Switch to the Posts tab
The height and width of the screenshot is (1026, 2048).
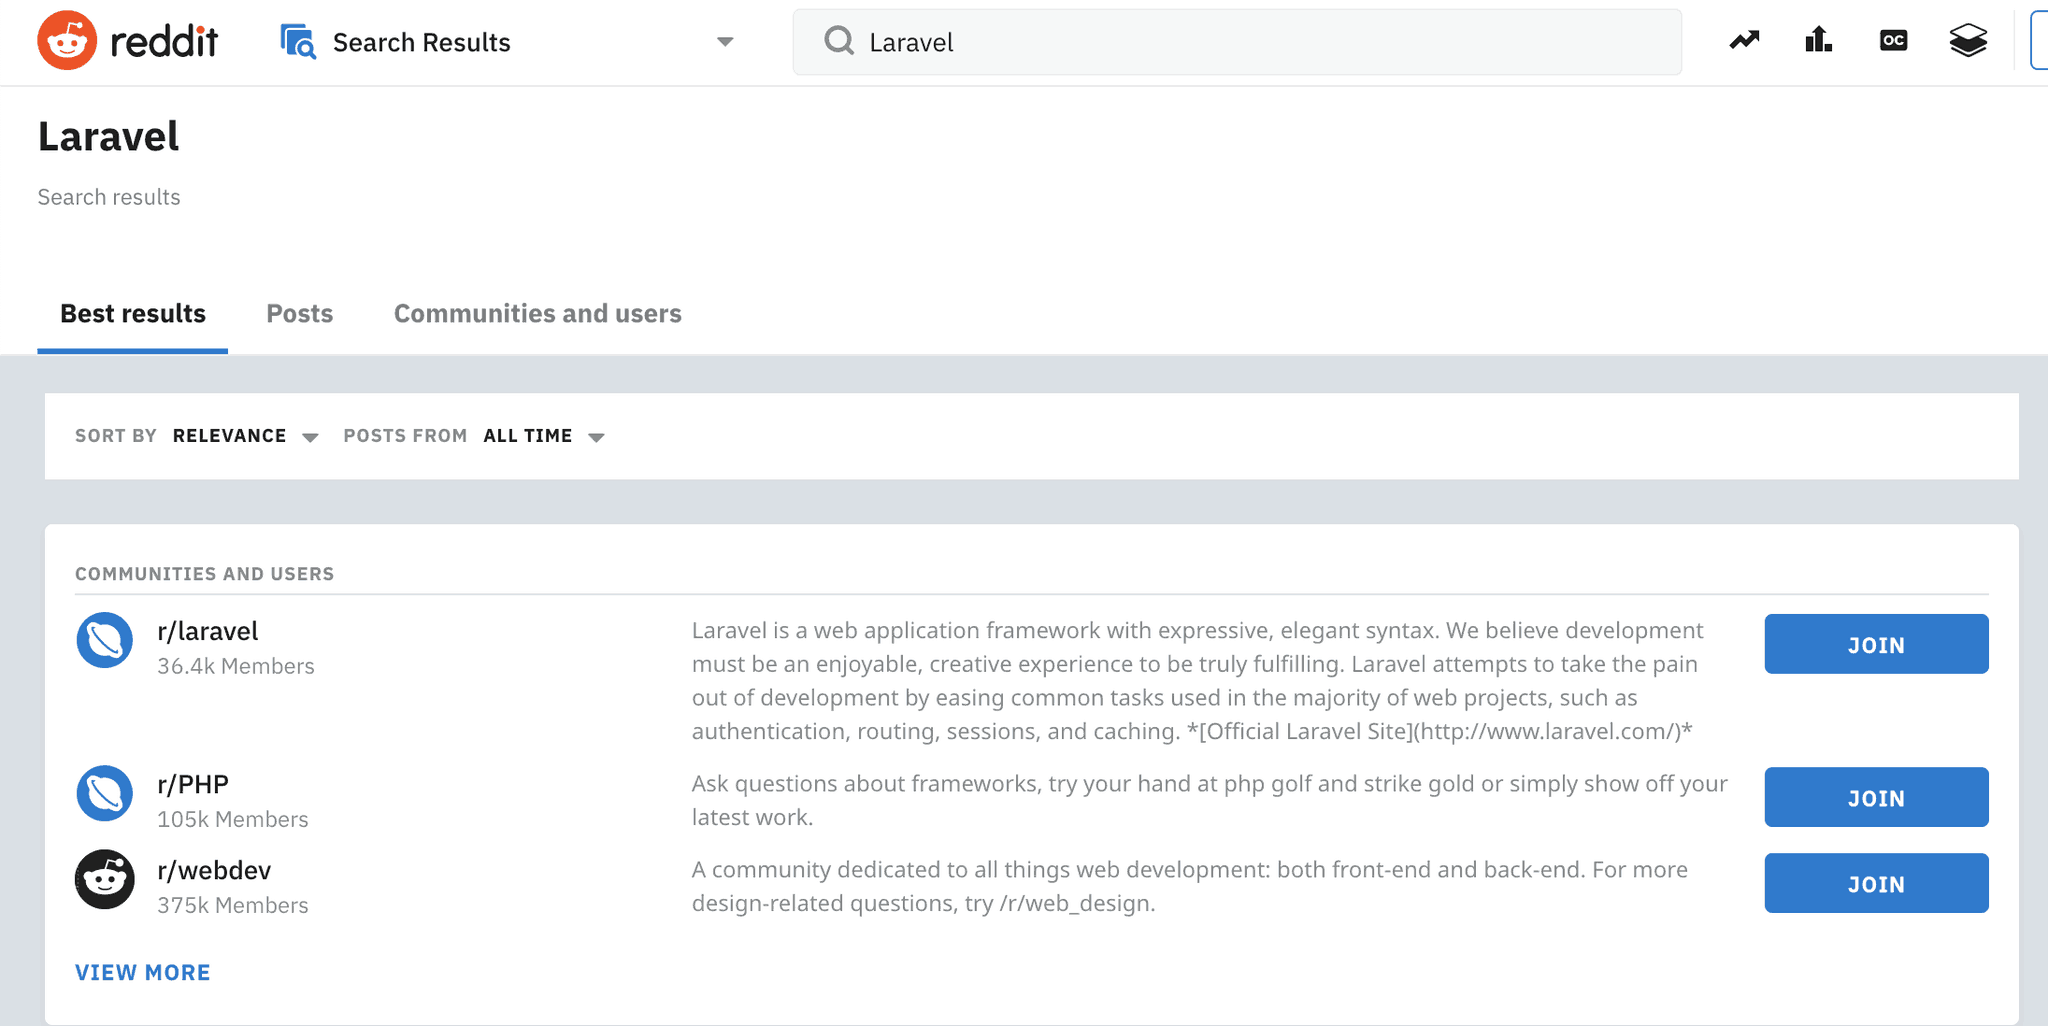[299, 314]
